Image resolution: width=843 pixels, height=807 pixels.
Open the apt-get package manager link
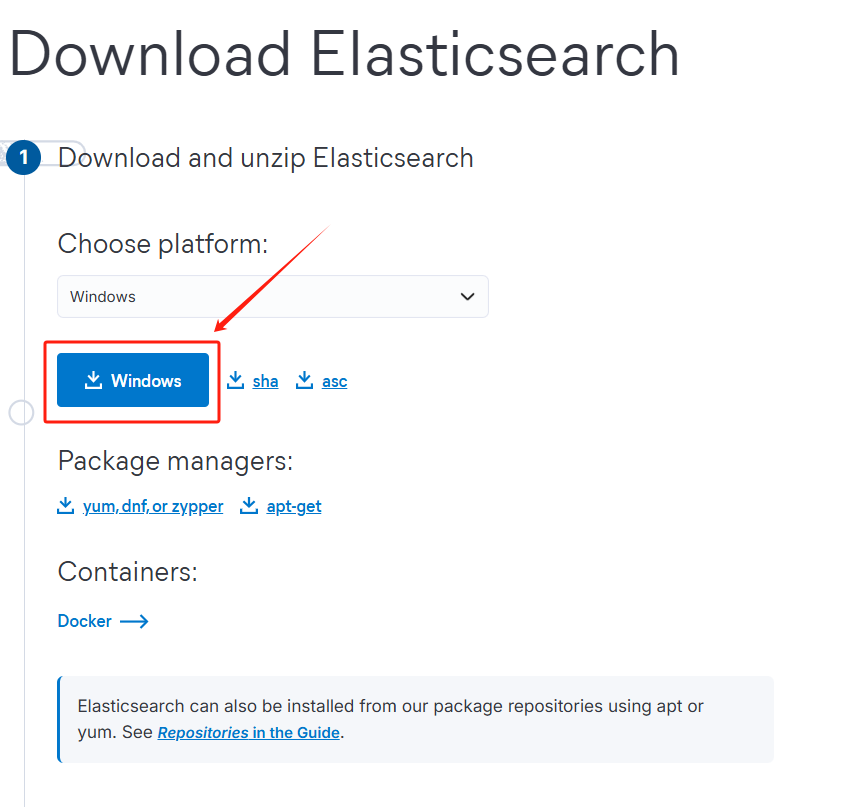tap(294, 506)
